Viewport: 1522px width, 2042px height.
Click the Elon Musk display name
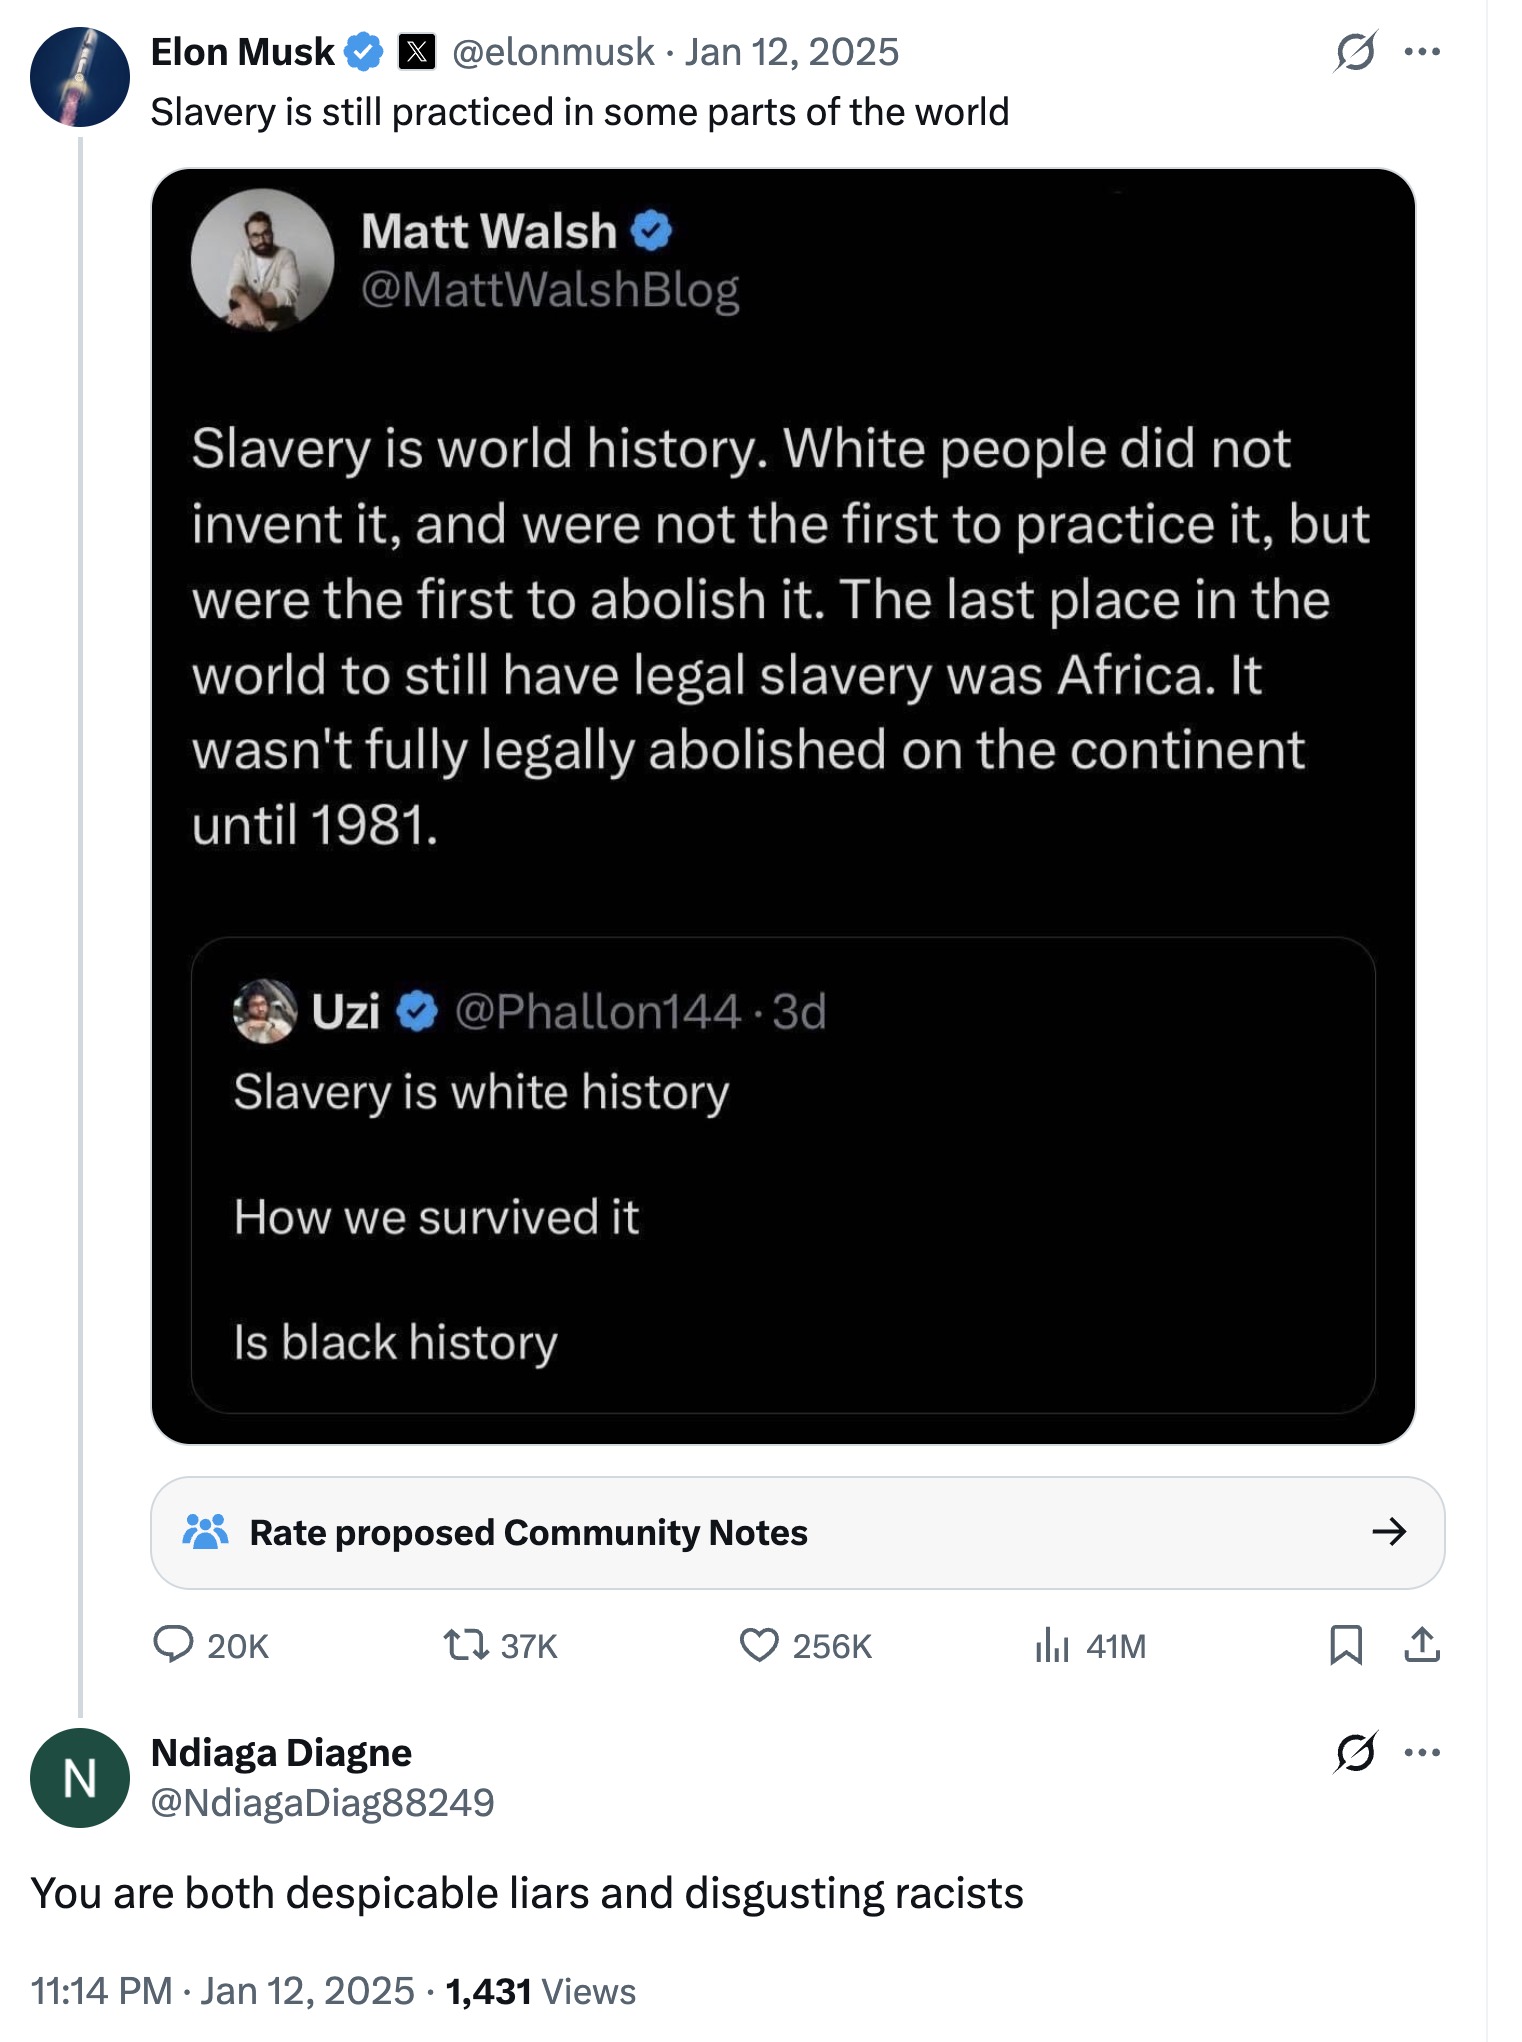point(242,52)
